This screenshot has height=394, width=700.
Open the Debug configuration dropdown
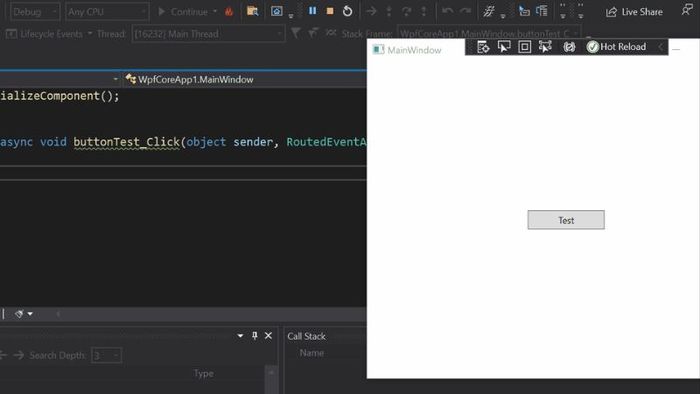click(x=35, y=12)
